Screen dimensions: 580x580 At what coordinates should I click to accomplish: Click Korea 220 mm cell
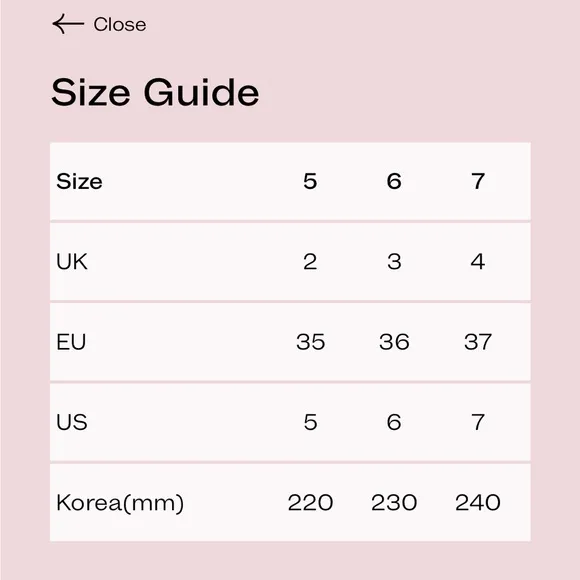[x=310, y=503]
